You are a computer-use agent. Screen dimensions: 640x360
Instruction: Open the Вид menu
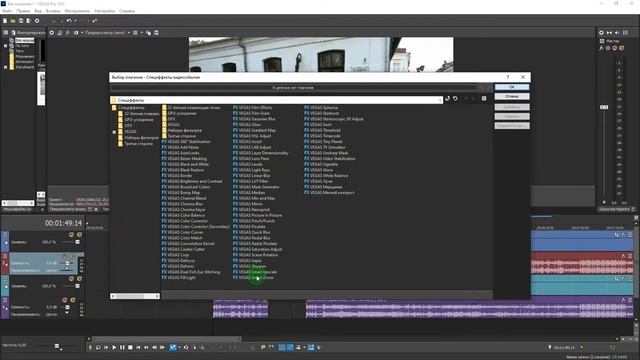click(x=38, y=11)
